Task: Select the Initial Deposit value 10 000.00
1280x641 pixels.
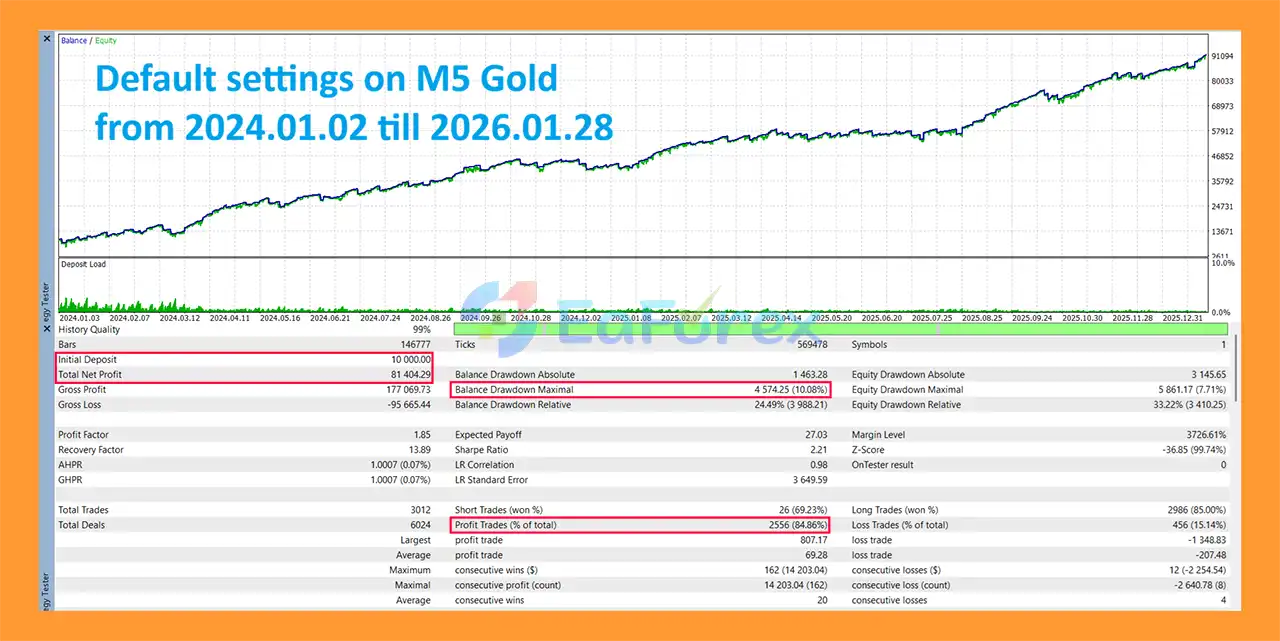Action: click(411, 360)
